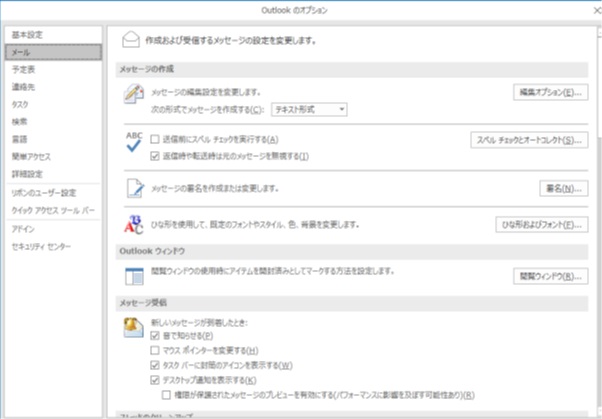Click the signature document icon
This screenshot has height=419, width=602.
[x=133, y=187]
